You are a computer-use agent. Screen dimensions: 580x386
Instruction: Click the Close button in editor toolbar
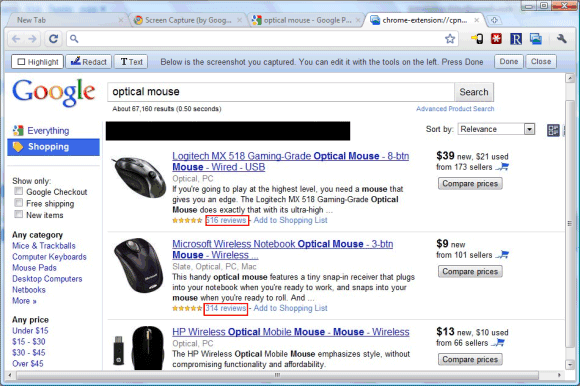(541, 62)
